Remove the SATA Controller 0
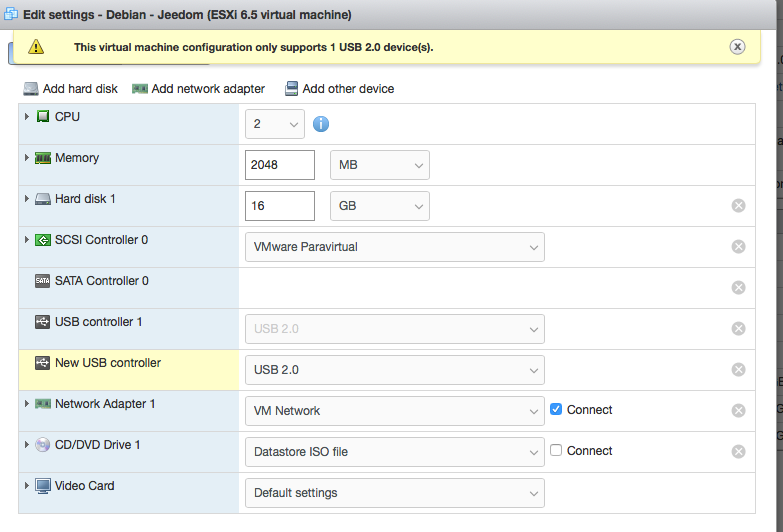 coord(739,288)
